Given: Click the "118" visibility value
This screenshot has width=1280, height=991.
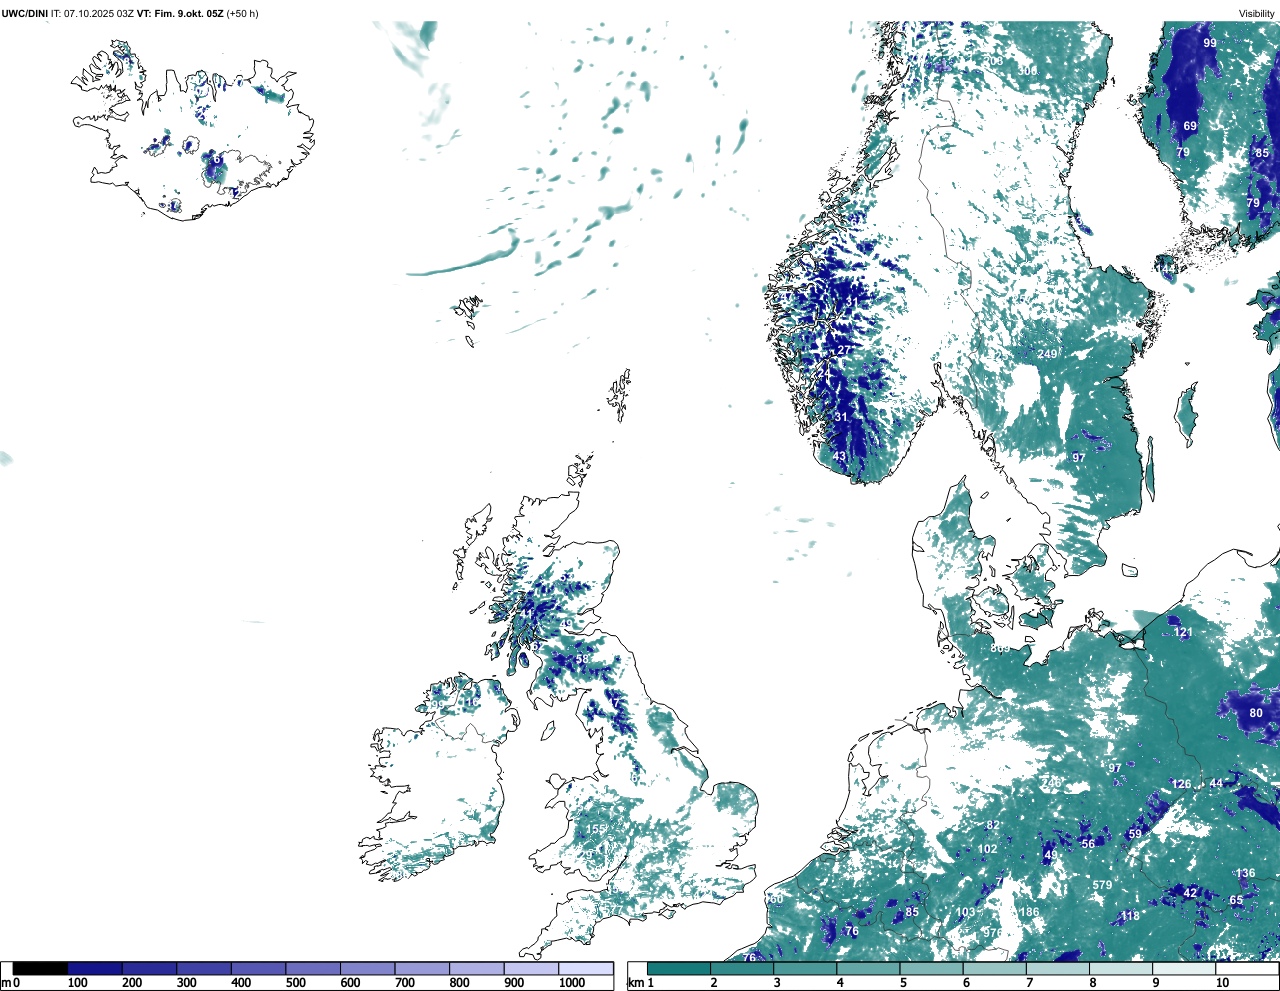Looking at the screenshot, I should tap(1130, 916).
